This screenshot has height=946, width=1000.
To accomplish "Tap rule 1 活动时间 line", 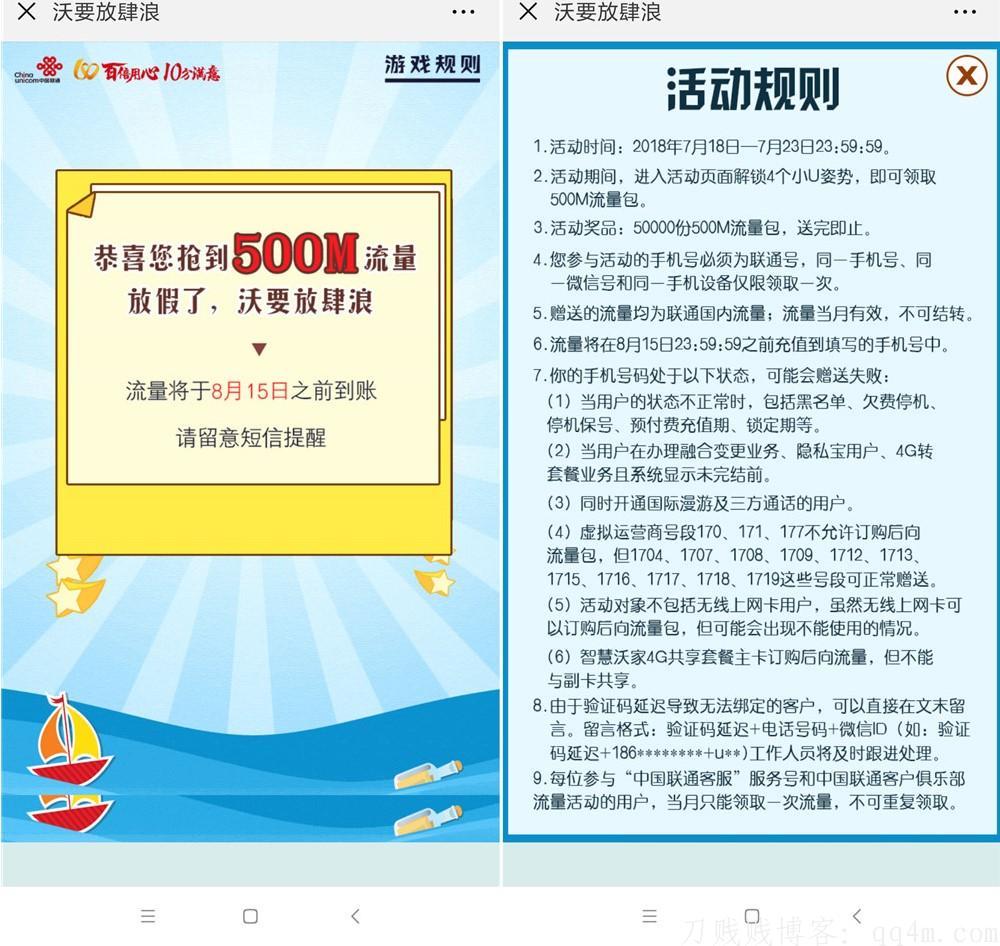I will [712, 147].
